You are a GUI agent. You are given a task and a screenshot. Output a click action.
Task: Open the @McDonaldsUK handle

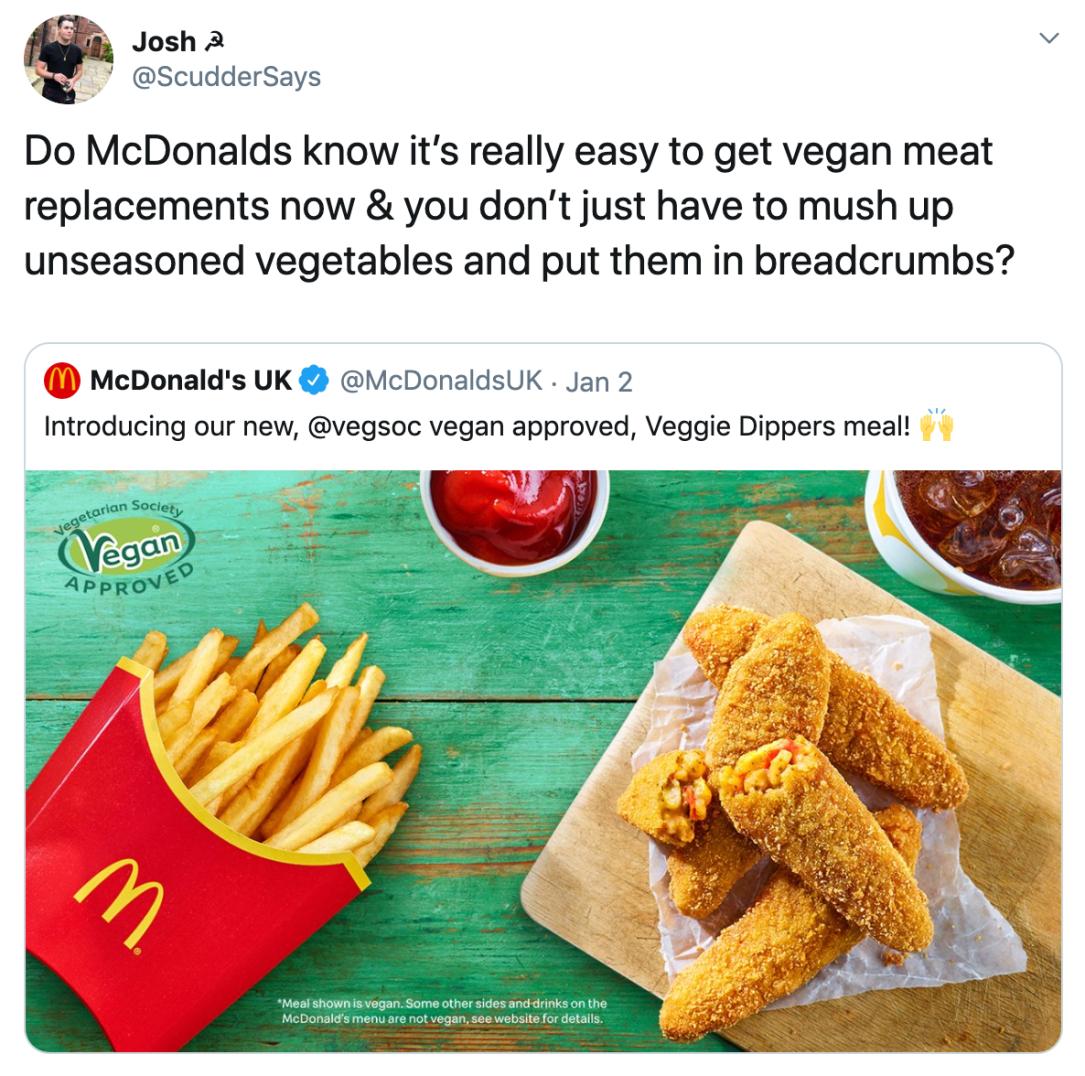(441, 381)
